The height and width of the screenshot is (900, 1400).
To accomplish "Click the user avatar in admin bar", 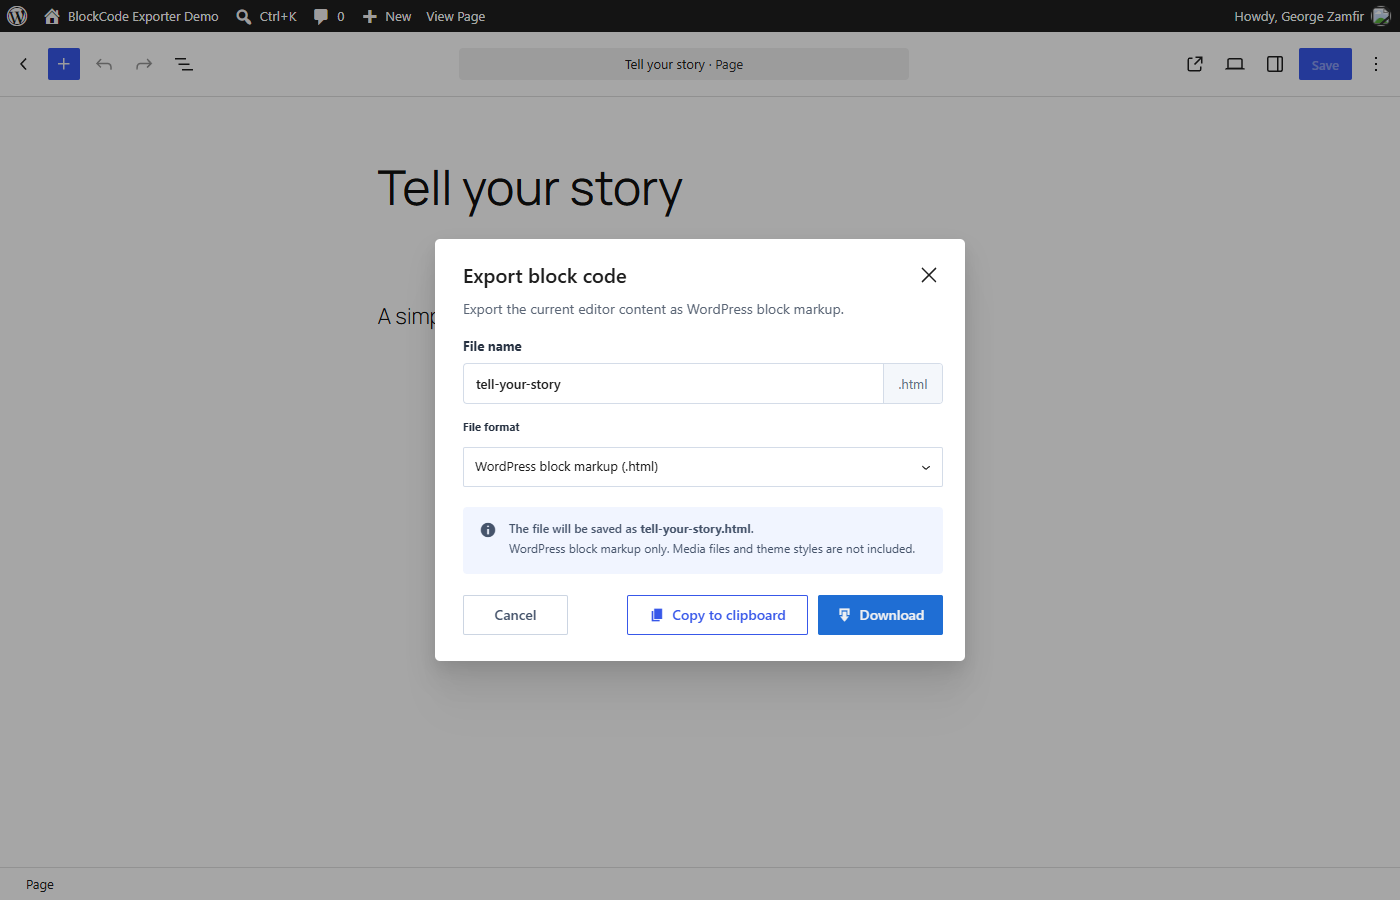I will [1381, 16].
